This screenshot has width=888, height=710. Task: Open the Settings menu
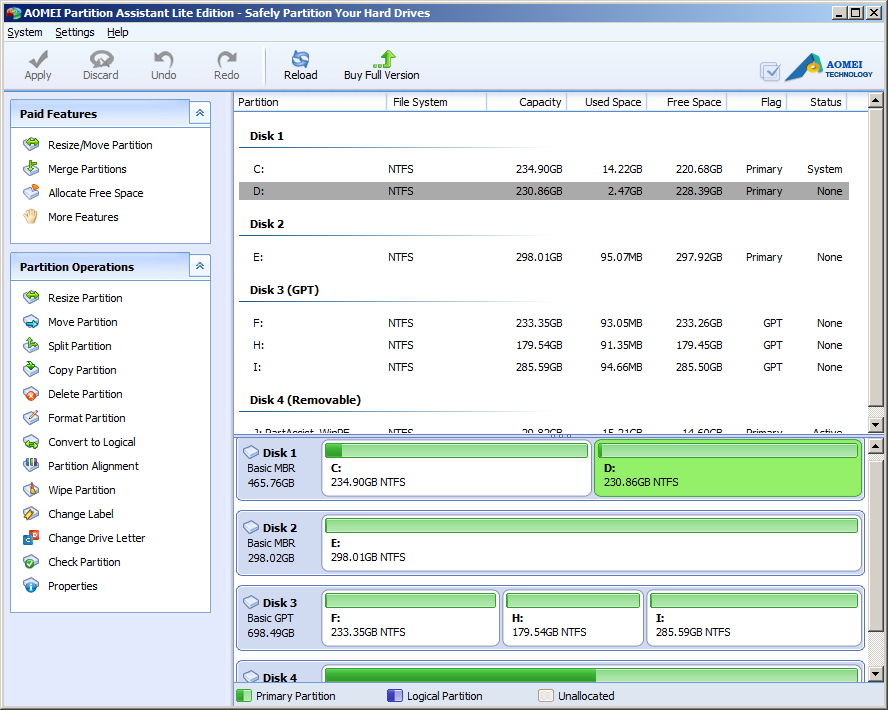coord(75,32)
